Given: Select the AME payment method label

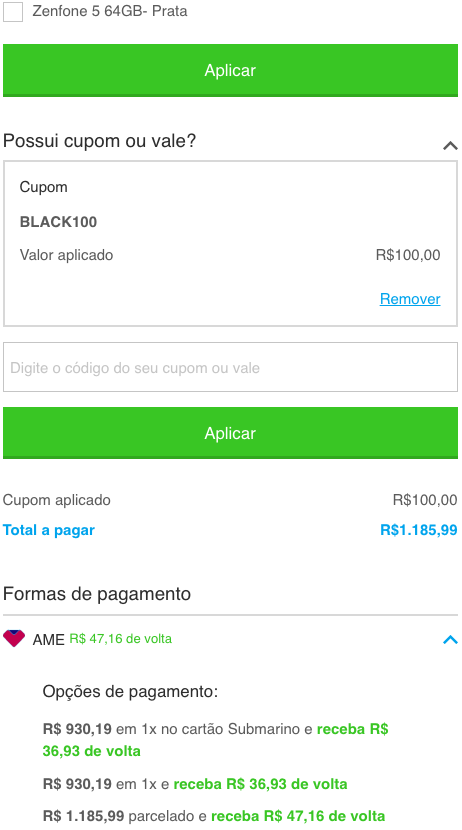Looking at the screenshot, I should 49,639.
